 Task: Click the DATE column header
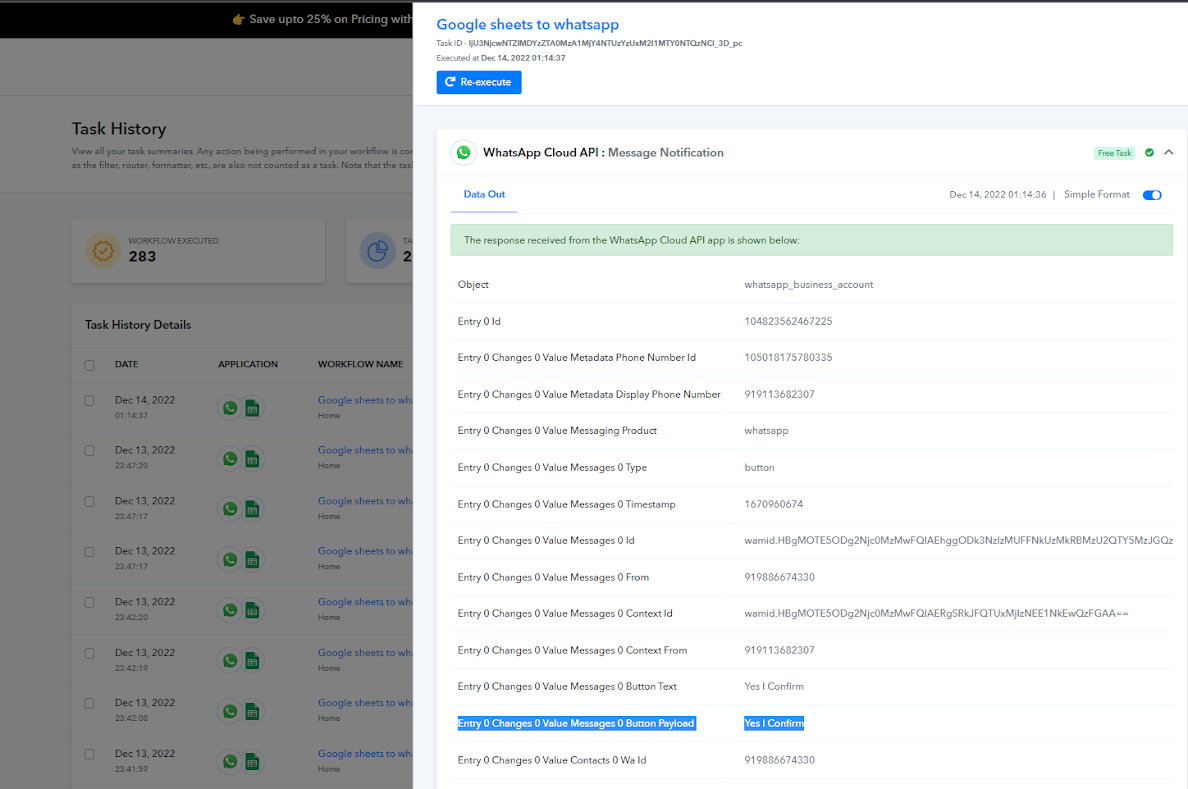127,365
